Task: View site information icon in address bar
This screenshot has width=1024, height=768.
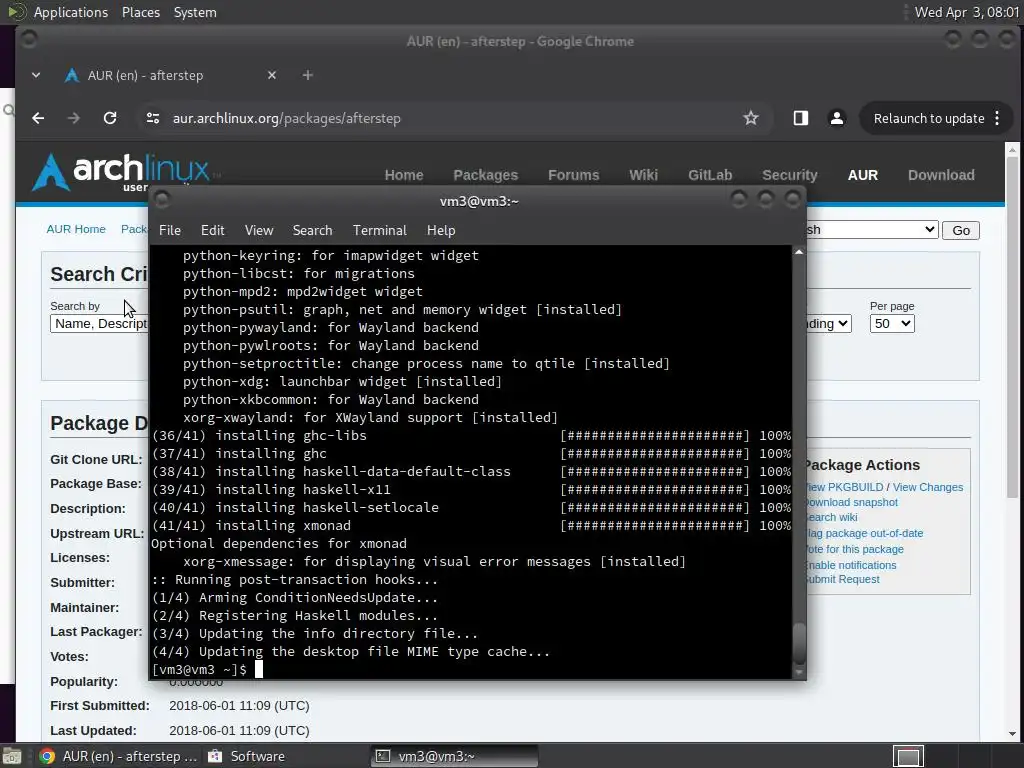Action: (153, 118)
